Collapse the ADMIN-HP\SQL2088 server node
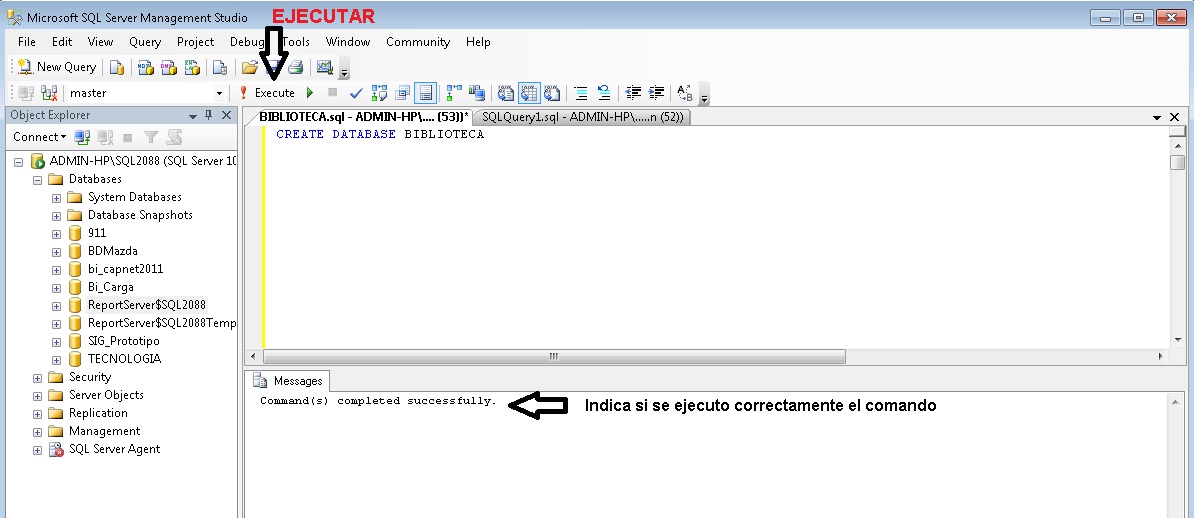 point(18,161)
